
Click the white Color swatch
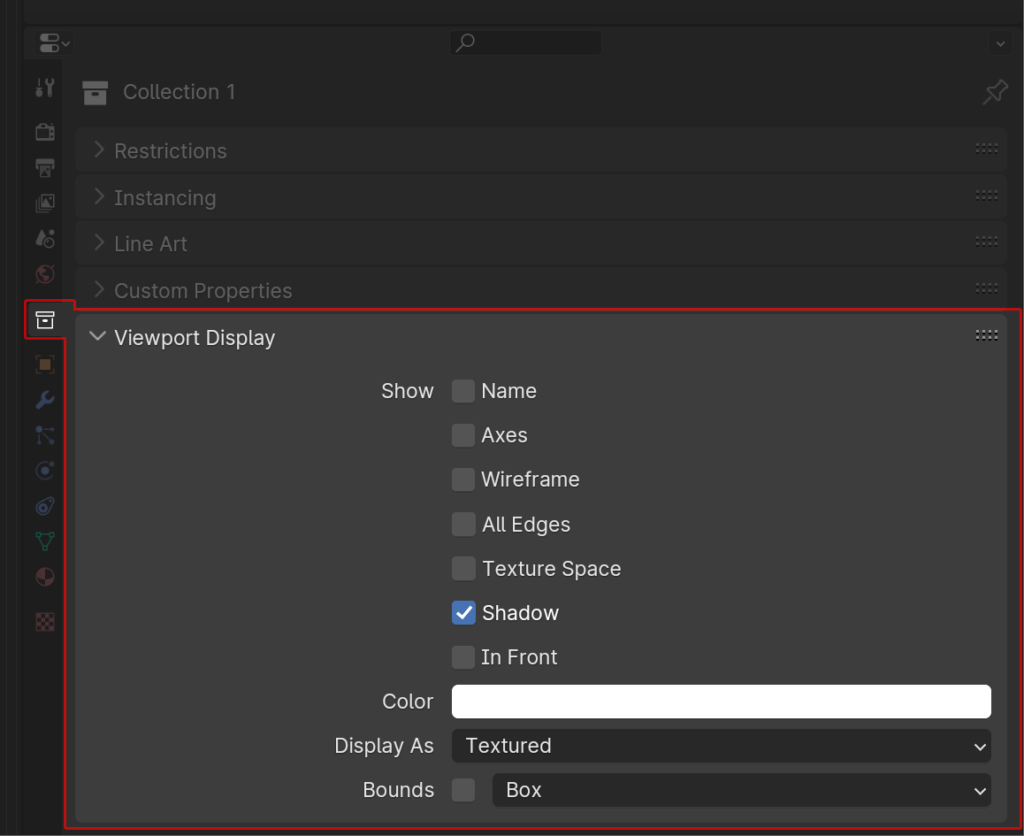721,701
